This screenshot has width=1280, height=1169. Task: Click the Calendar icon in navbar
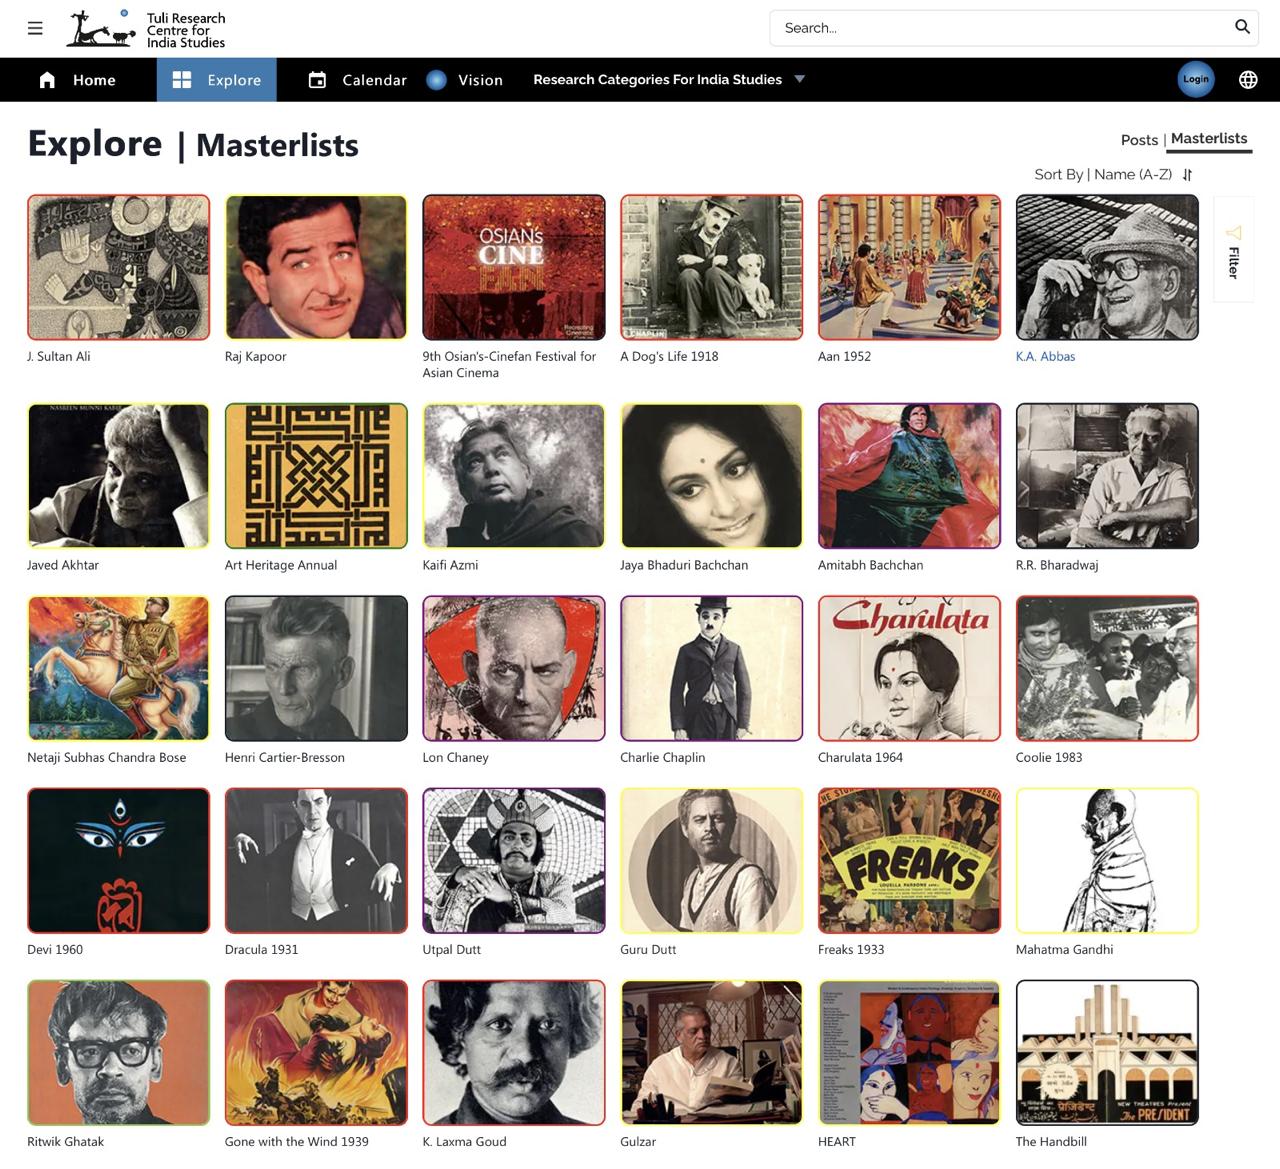point(317,80)
